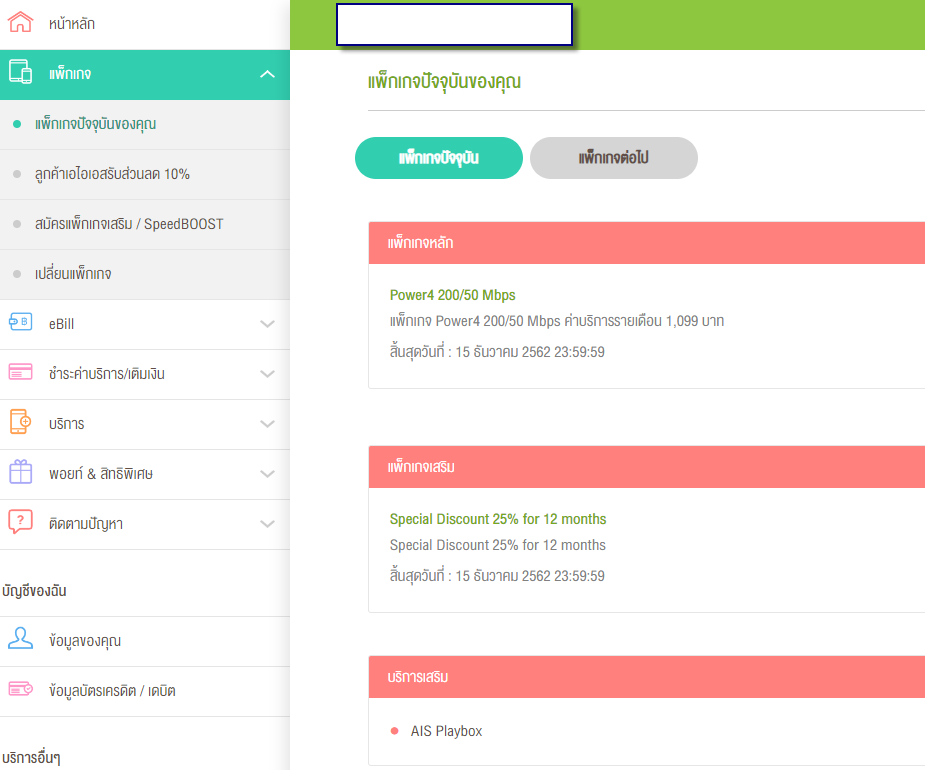Click Power4 200/50 Mbps package title
The image size is (925, 770).
pos(452,295)
